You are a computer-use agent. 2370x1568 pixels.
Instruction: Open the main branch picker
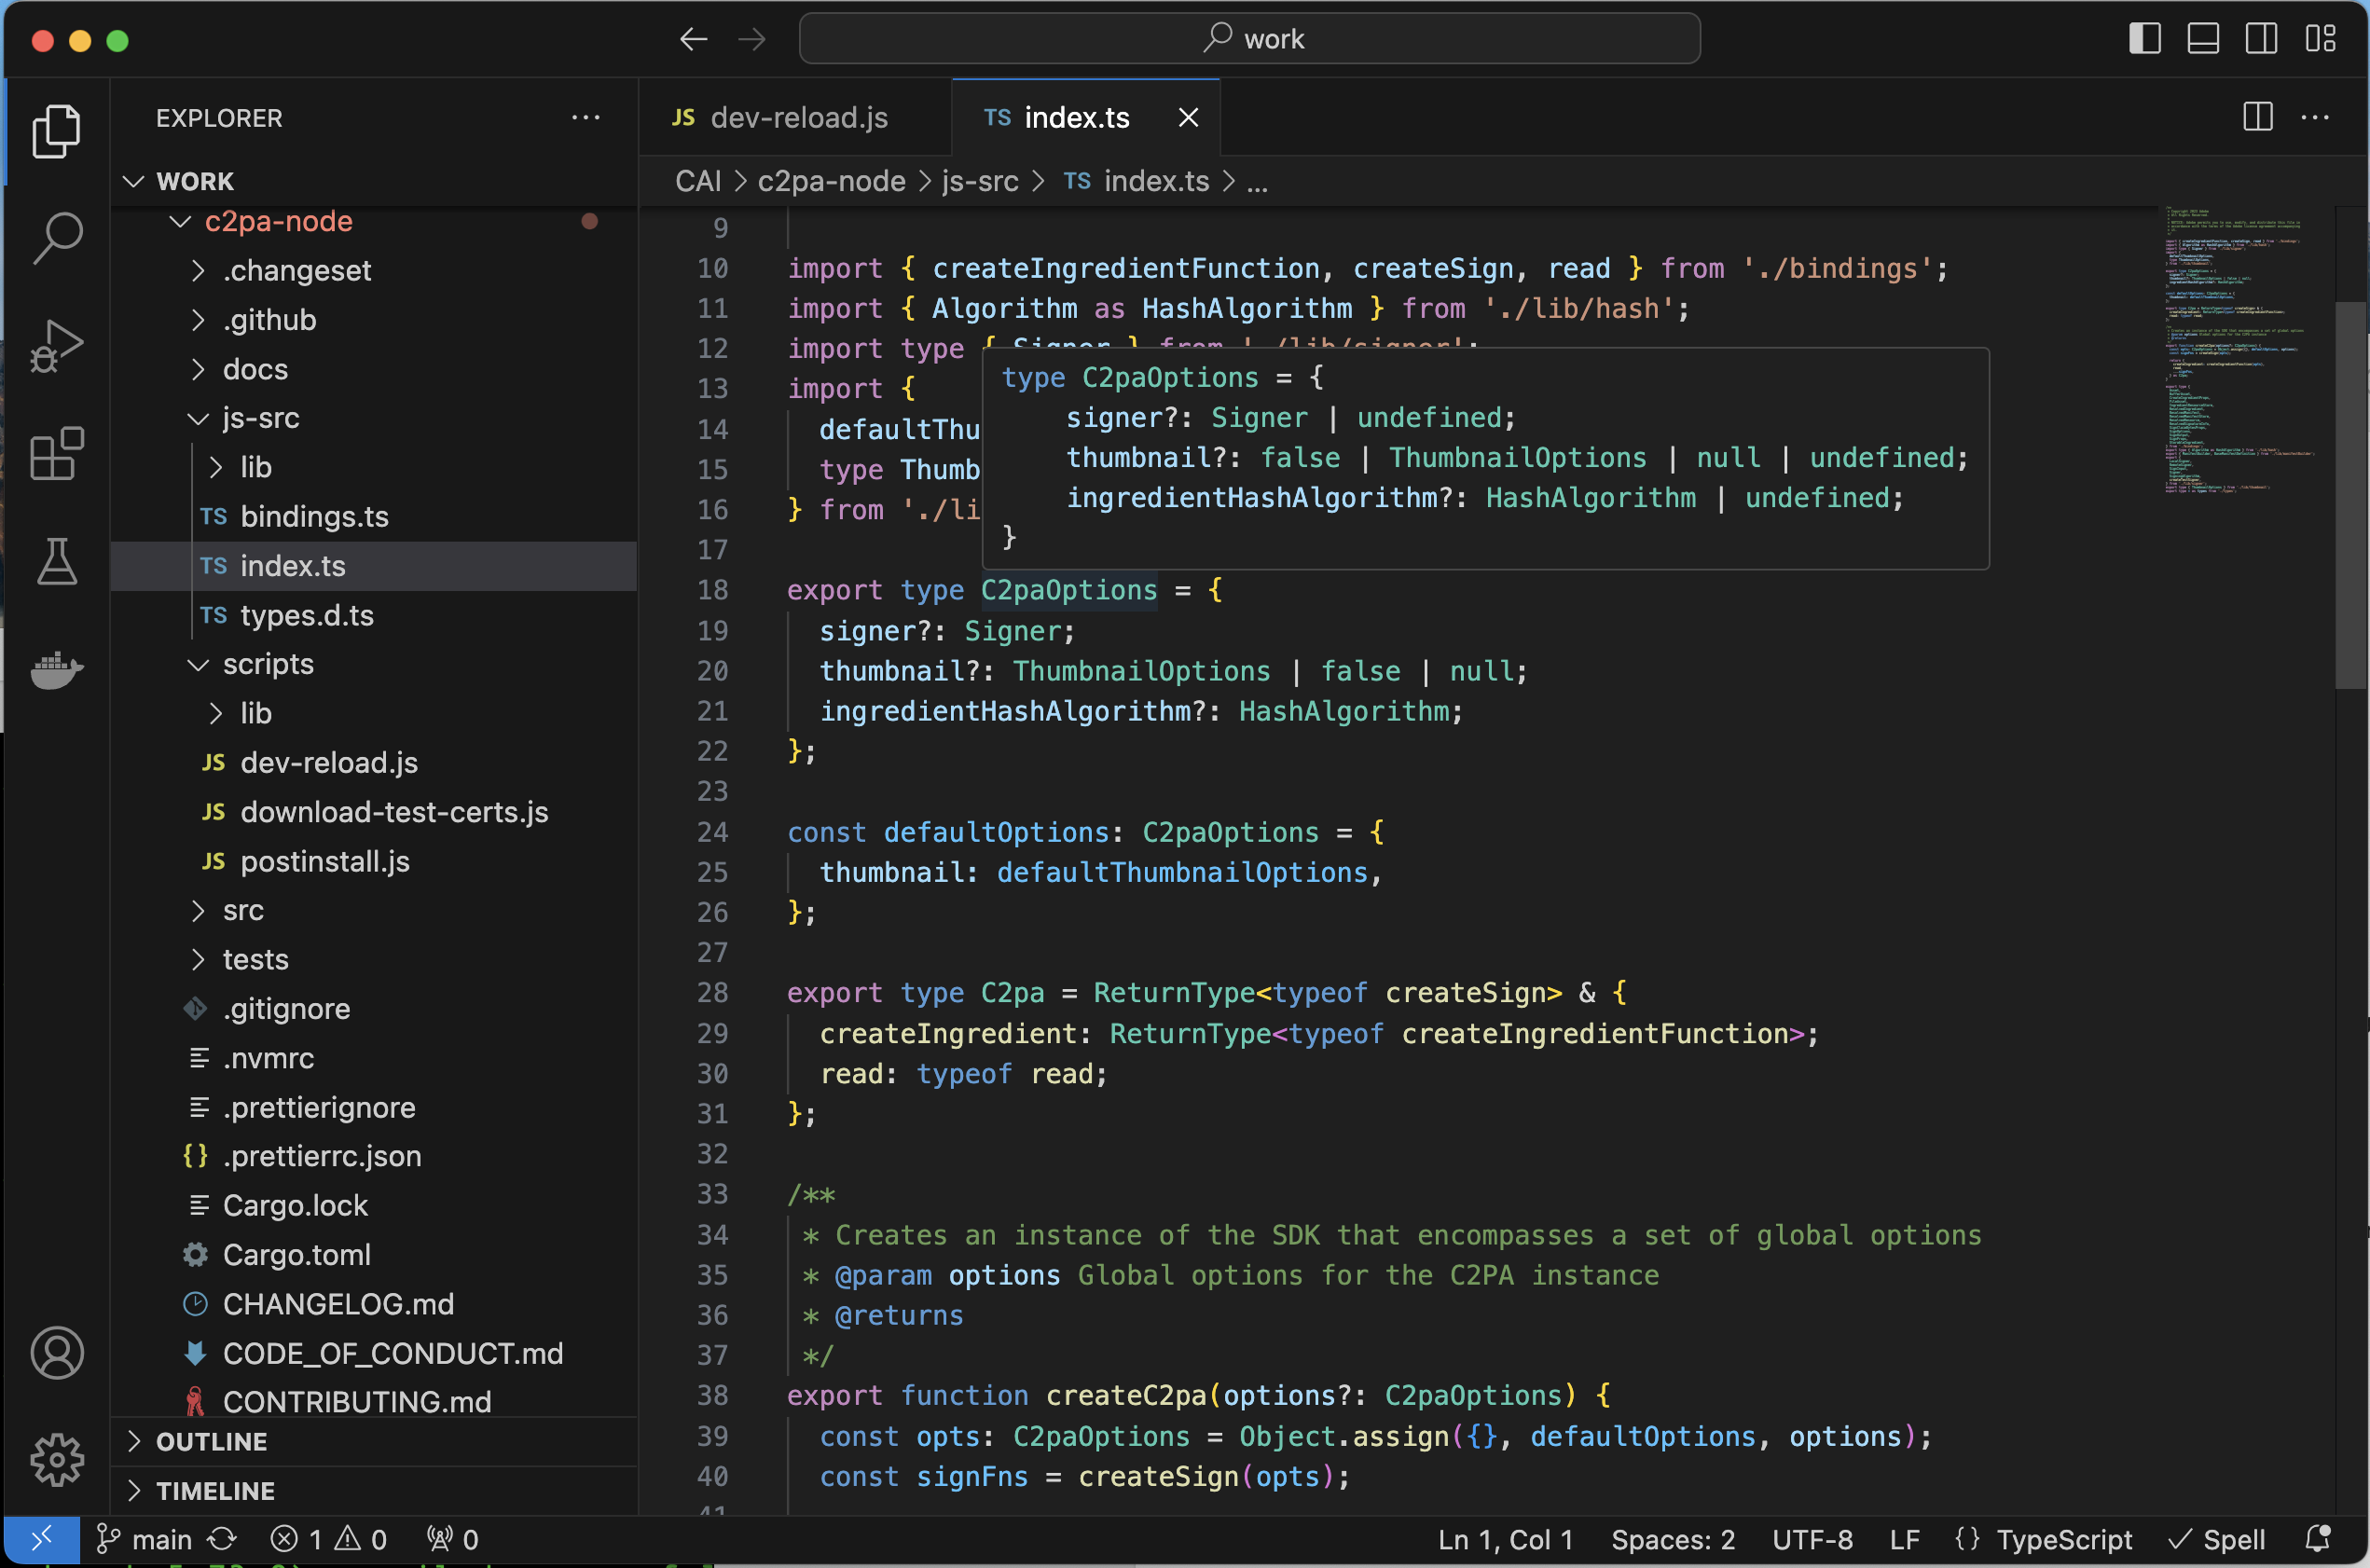(x=143, y=1539)
